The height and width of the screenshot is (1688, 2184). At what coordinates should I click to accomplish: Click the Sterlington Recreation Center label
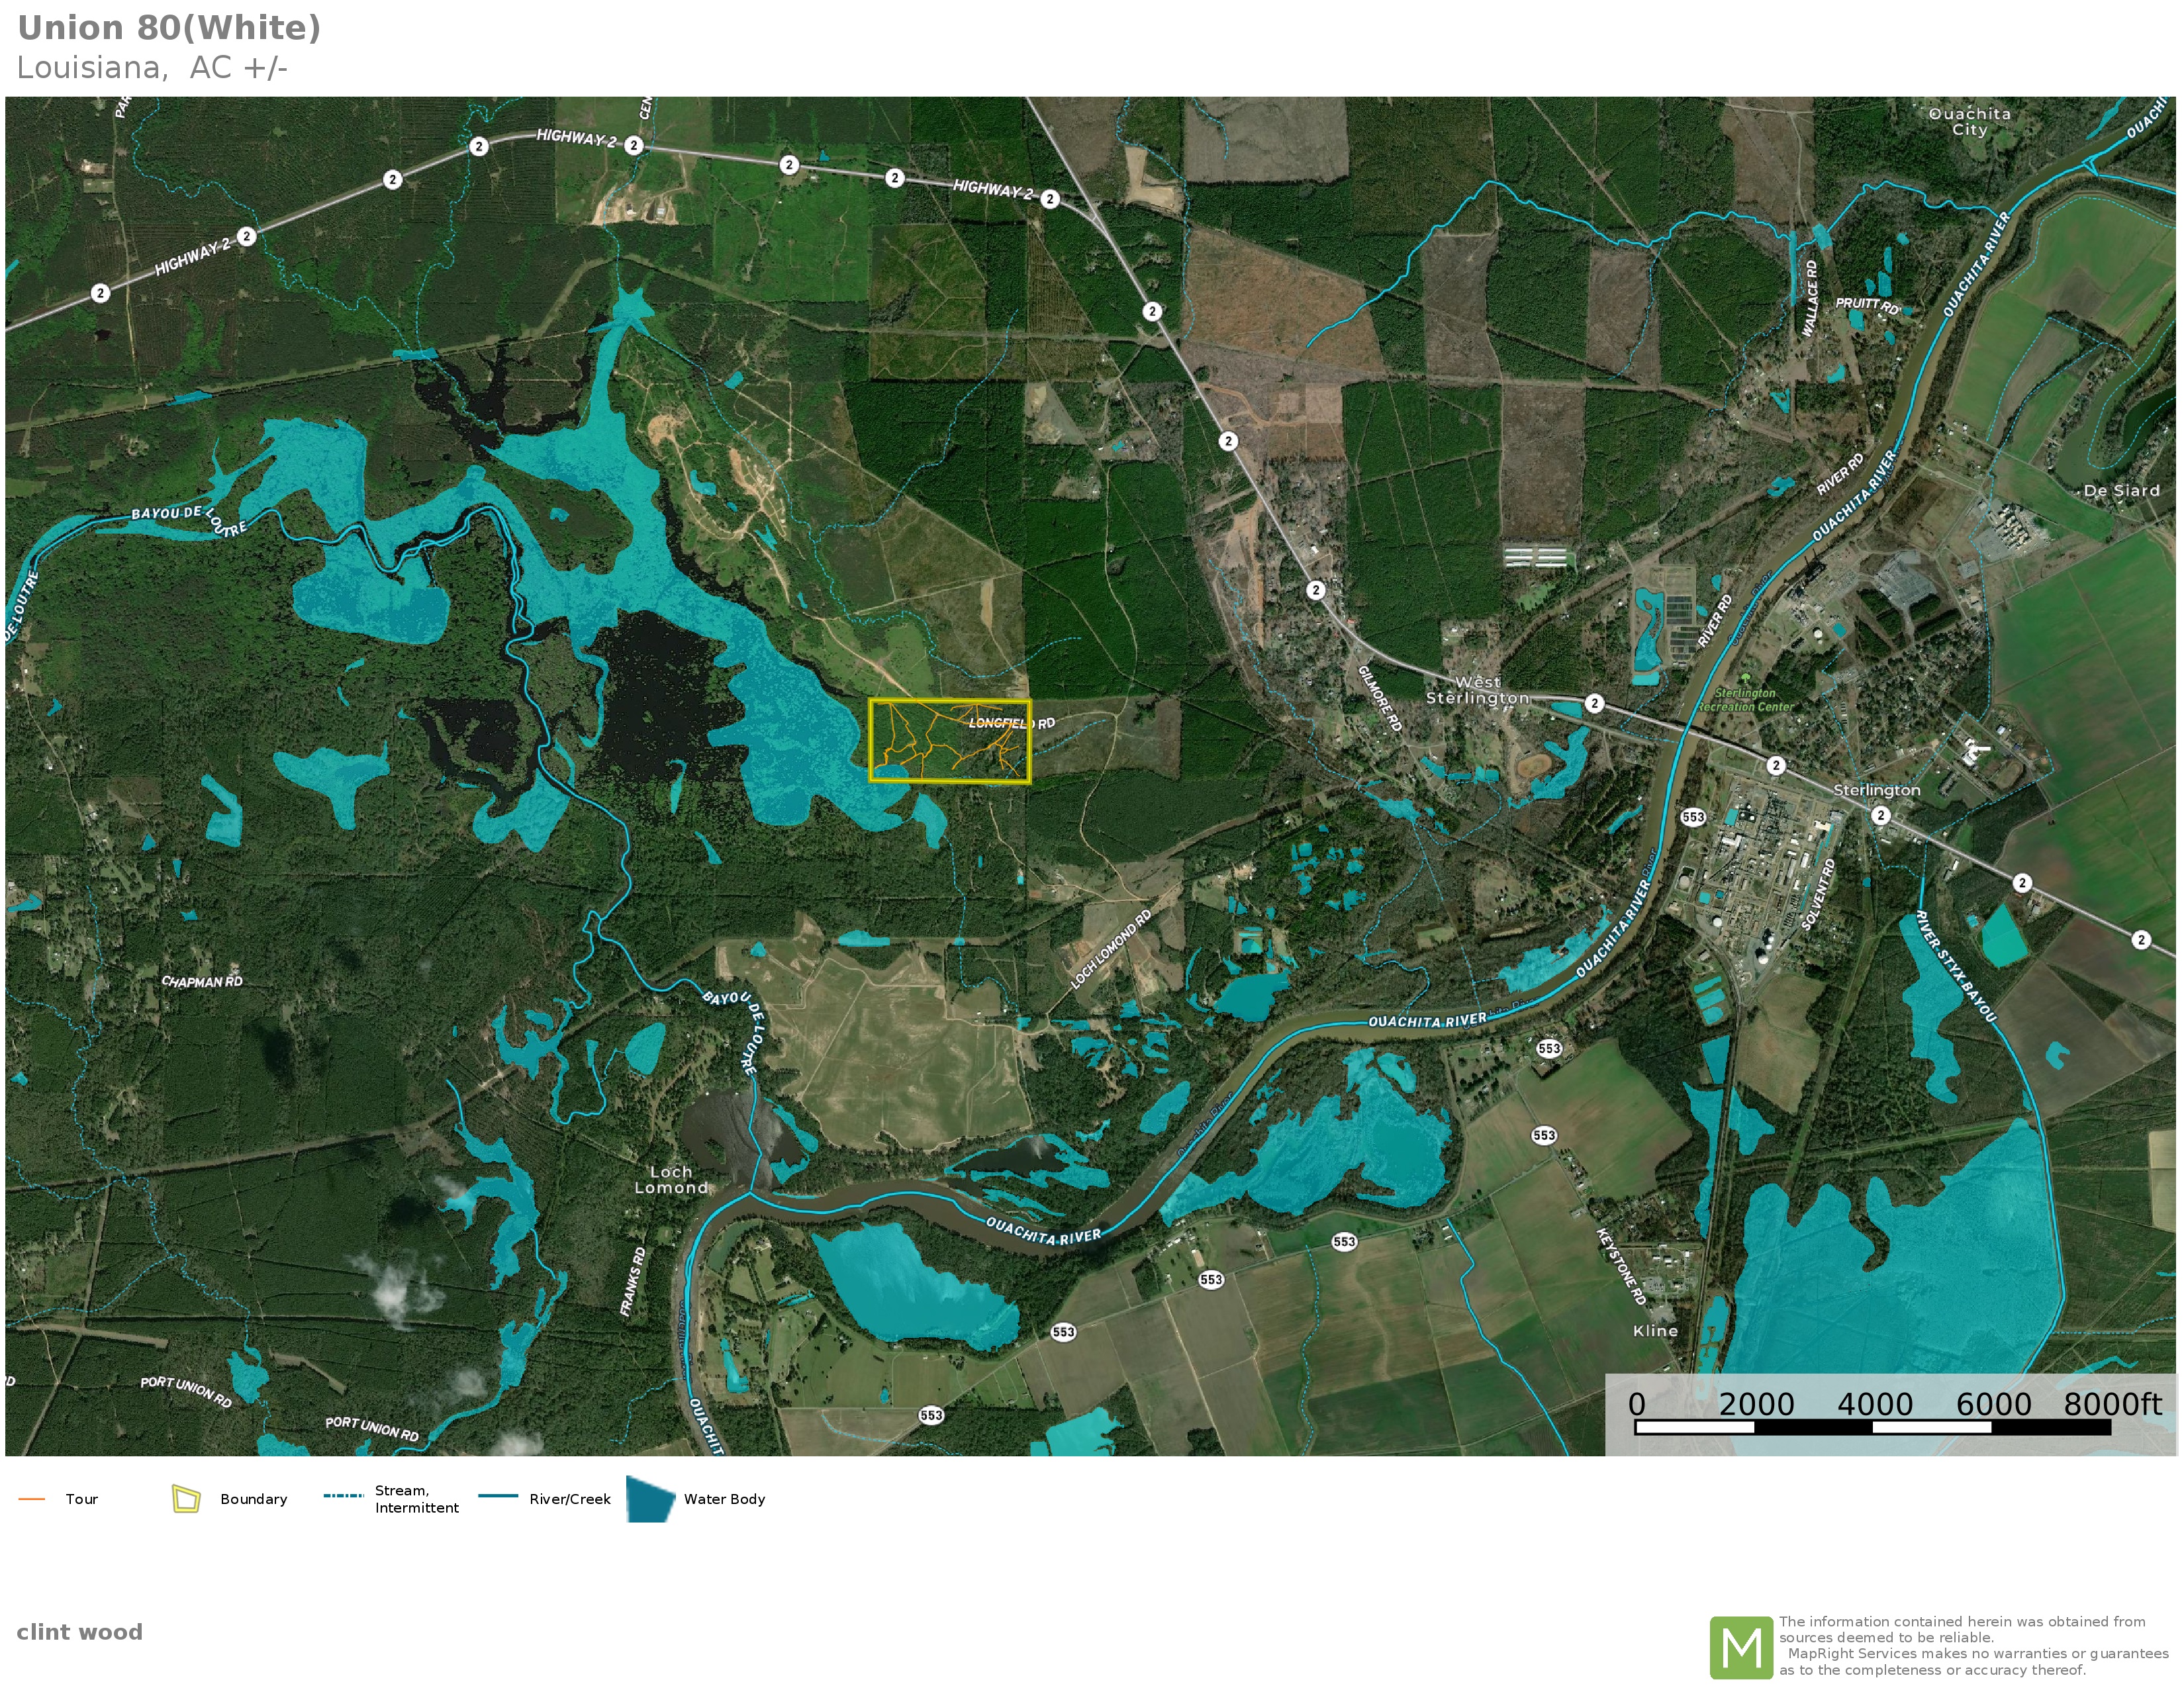(1745, 700)
